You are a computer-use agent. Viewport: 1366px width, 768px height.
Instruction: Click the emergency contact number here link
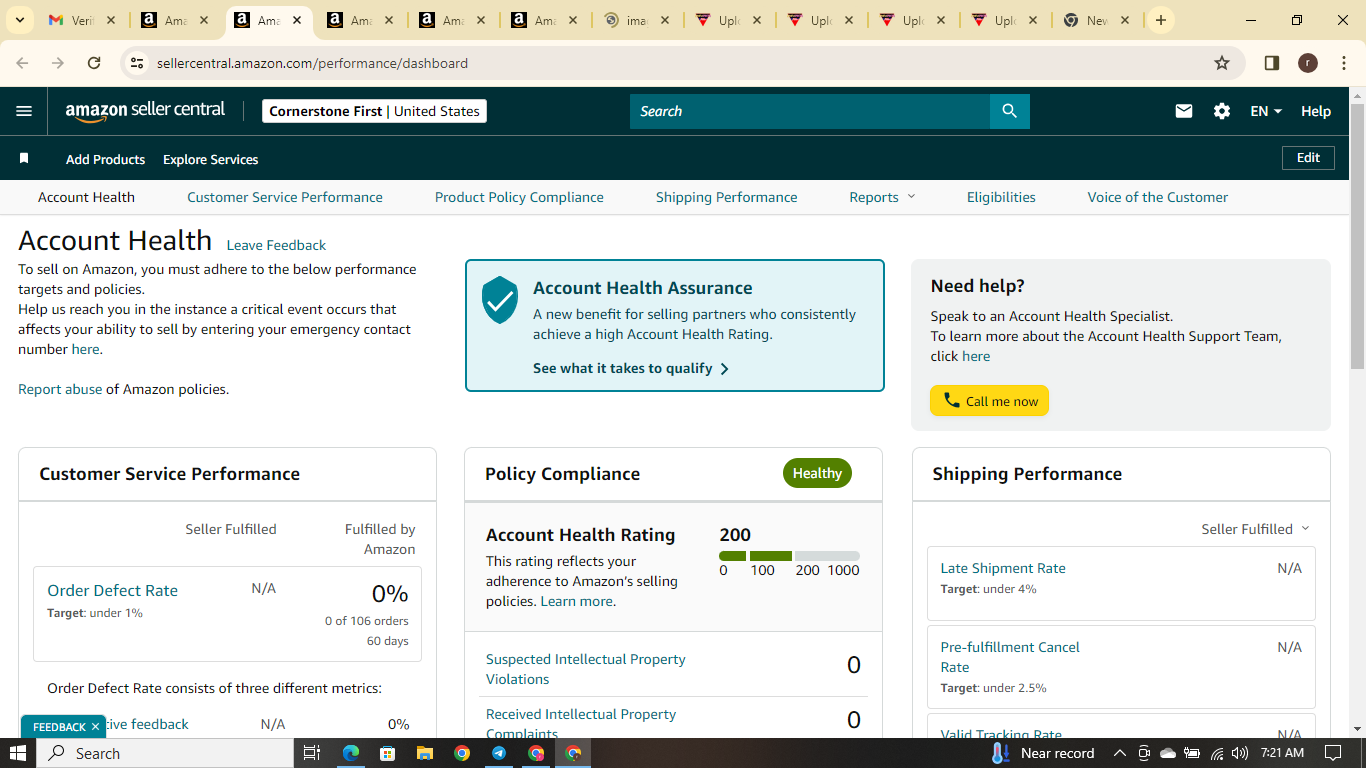point(86,349)
